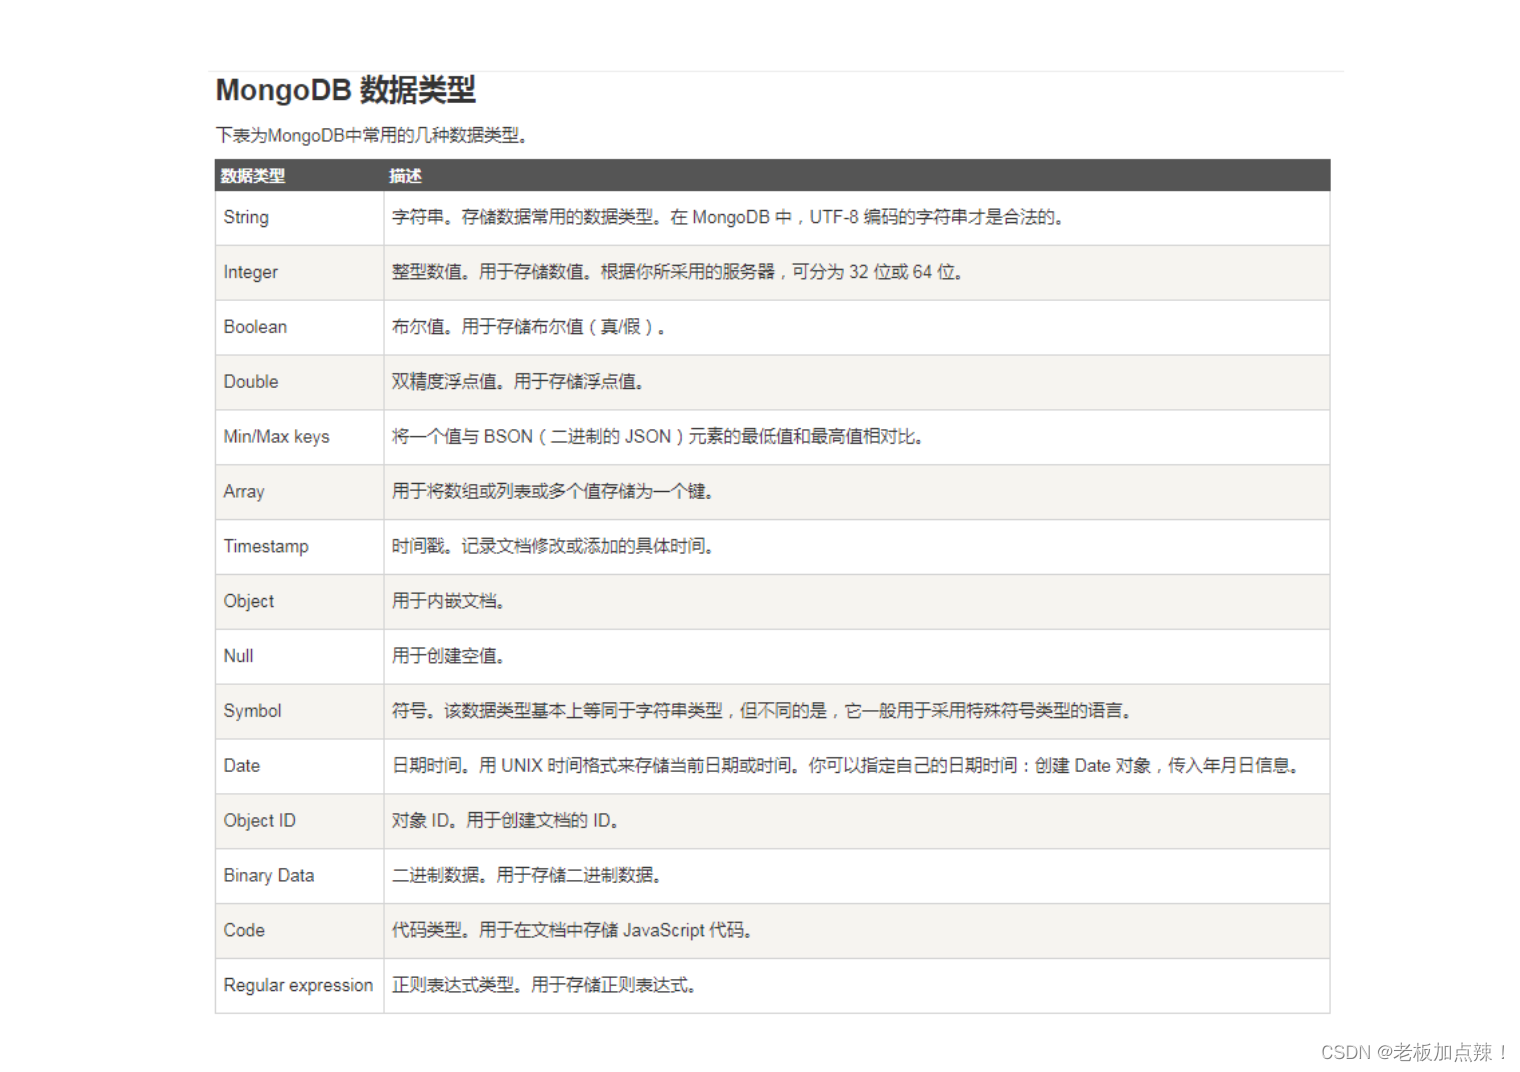Select the 'Regular expression' cell

tap(298, 986)
